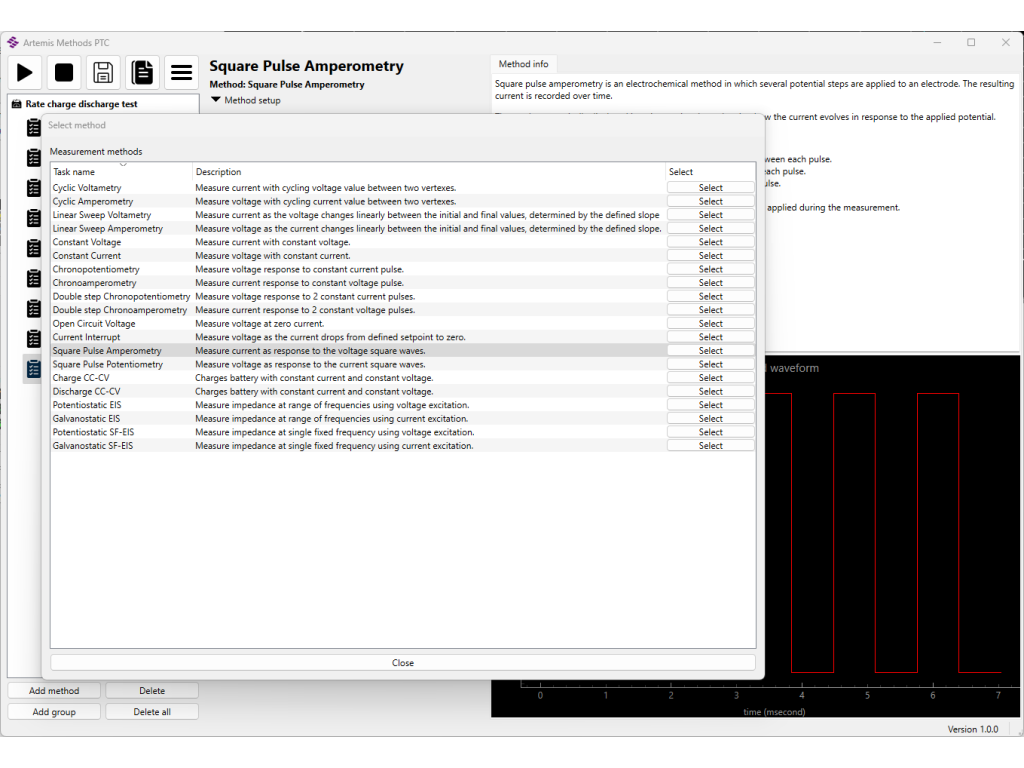The height and width of the screenshot is (768, 1024).
Task: Collapse the Method setup disclosure triangle
Action: (x=215, y=100)
